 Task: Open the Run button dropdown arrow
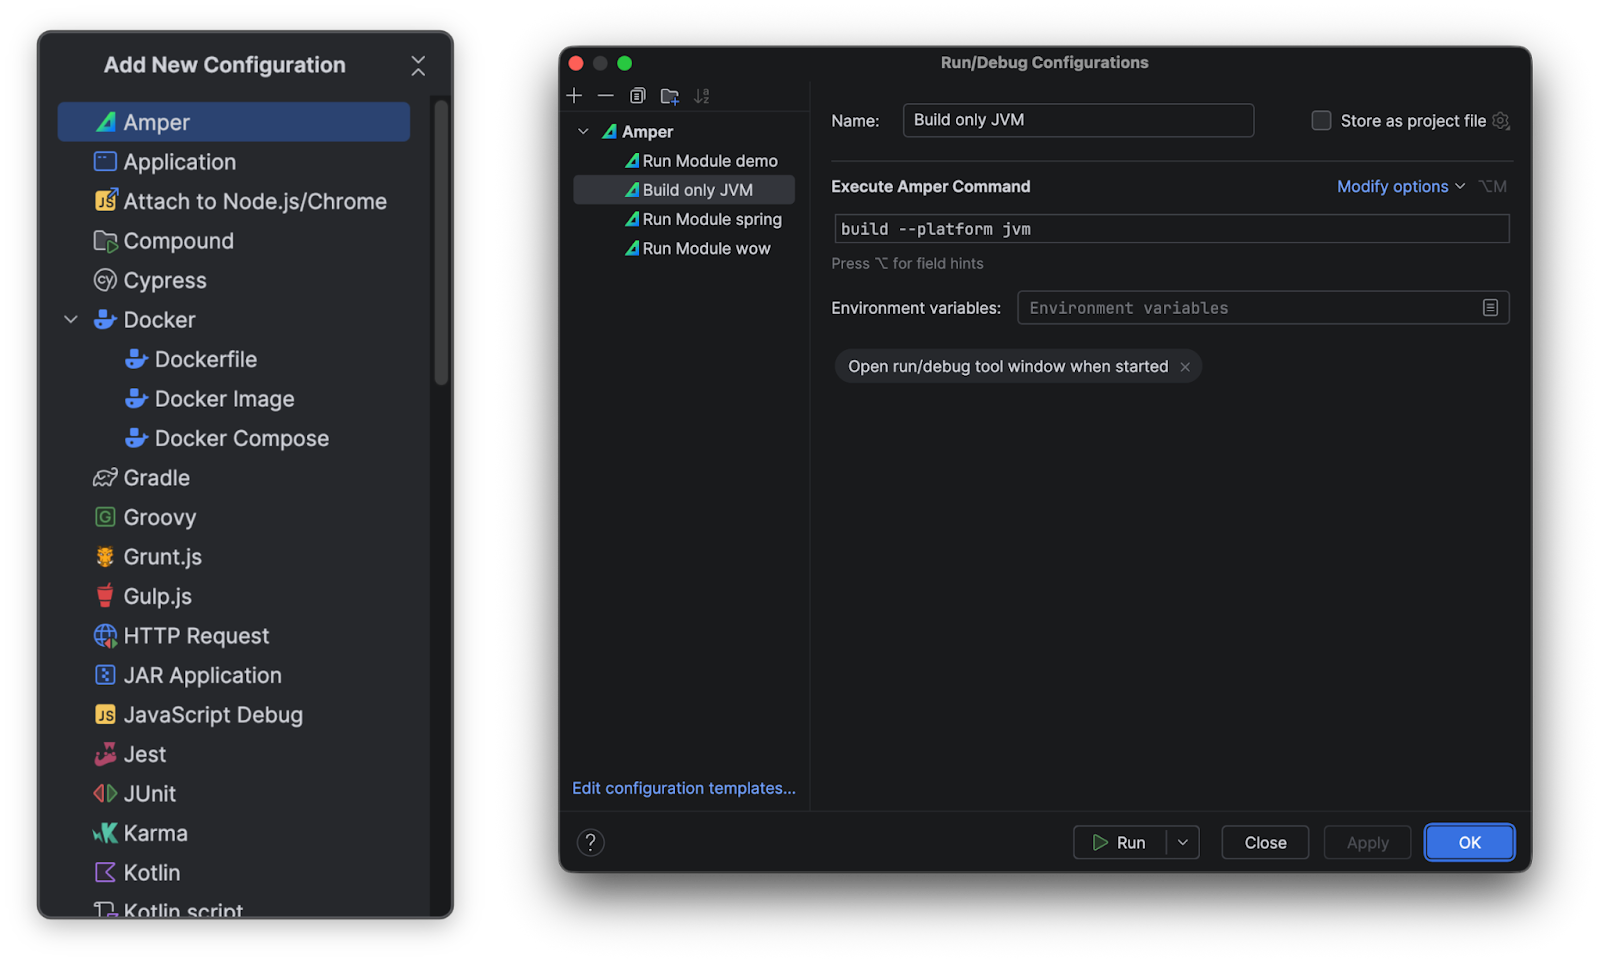tap(1183, 843)
